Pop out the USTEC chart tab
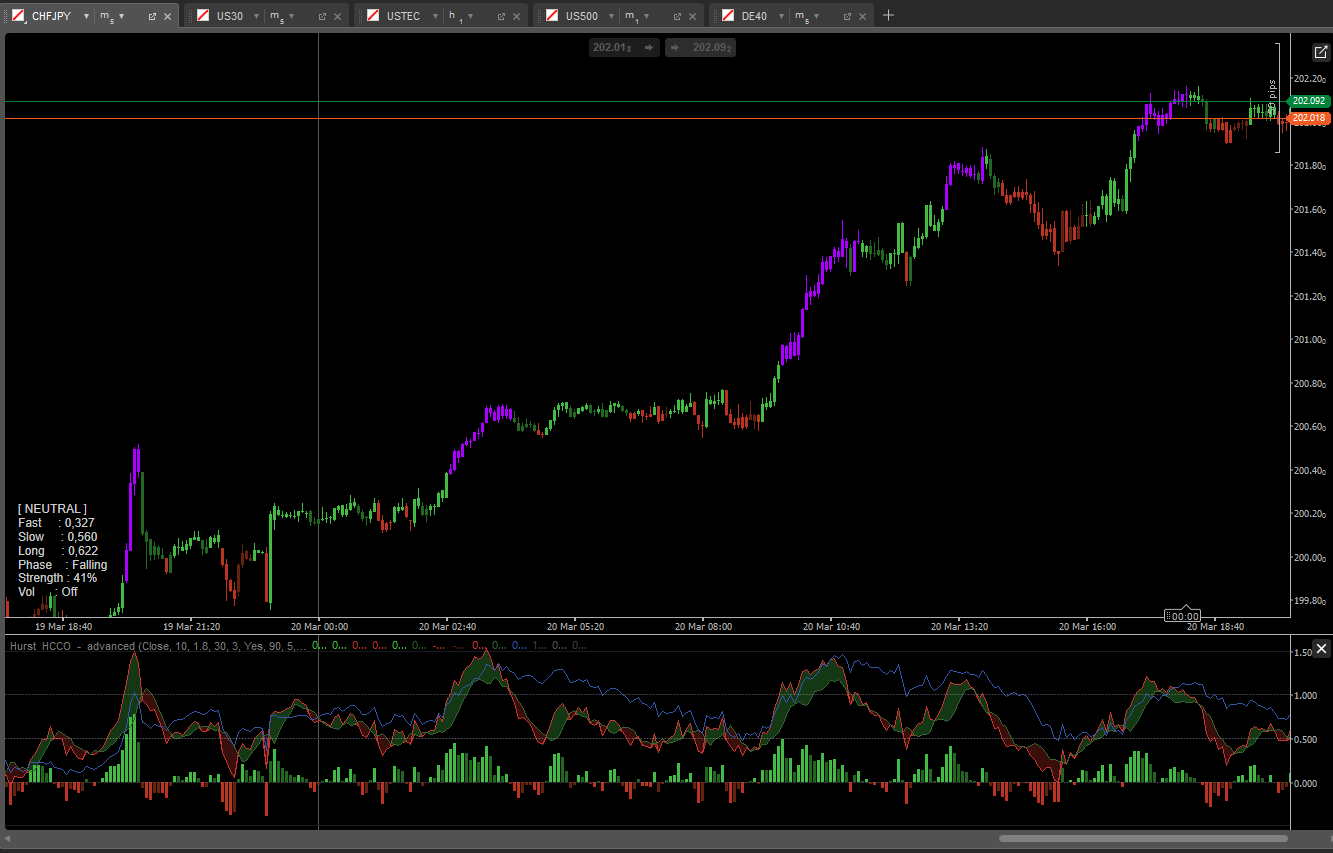The width and height of the screenshot is (1333, 853). (500, 16)
